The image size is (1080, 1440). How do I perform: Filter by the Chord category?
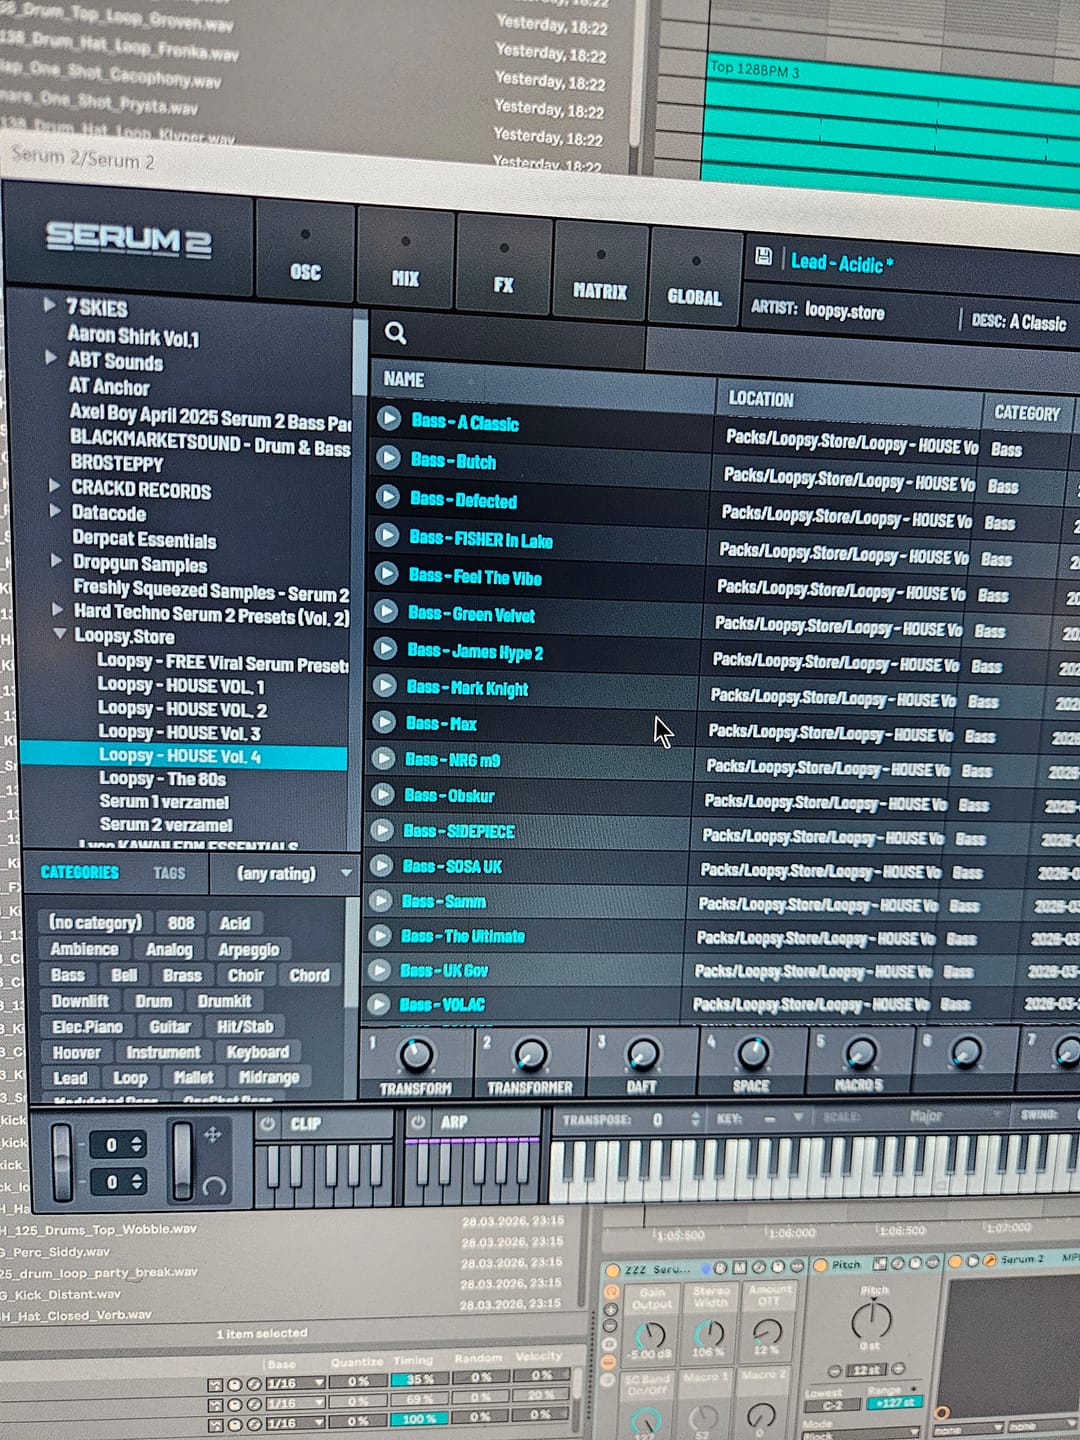309,975
